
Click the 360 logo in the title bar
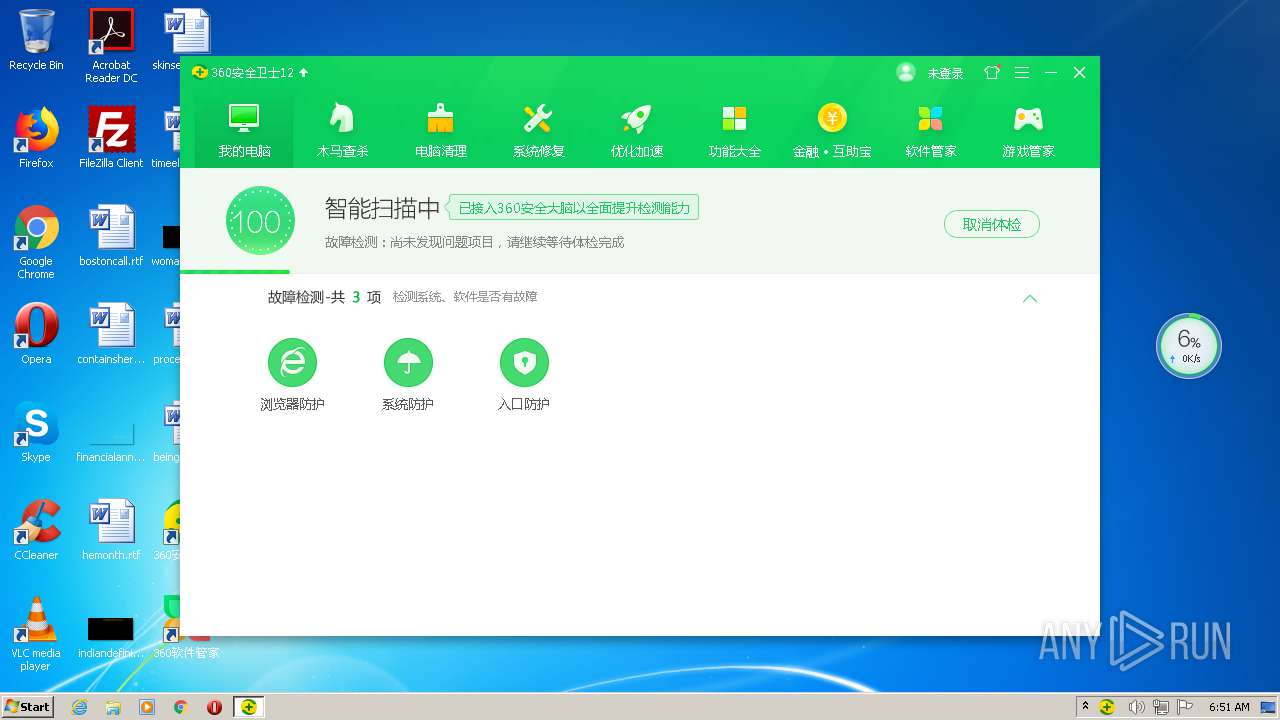pos(199,72)
